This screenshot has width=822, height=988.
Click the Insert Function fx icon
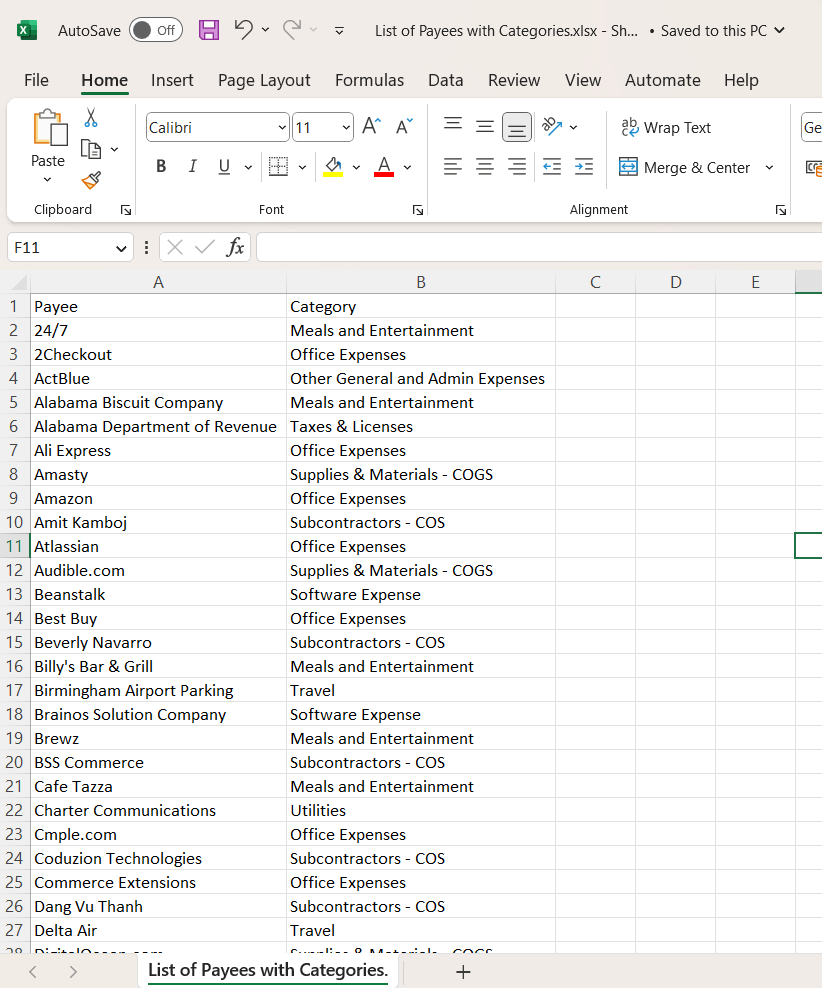point(235,247)
